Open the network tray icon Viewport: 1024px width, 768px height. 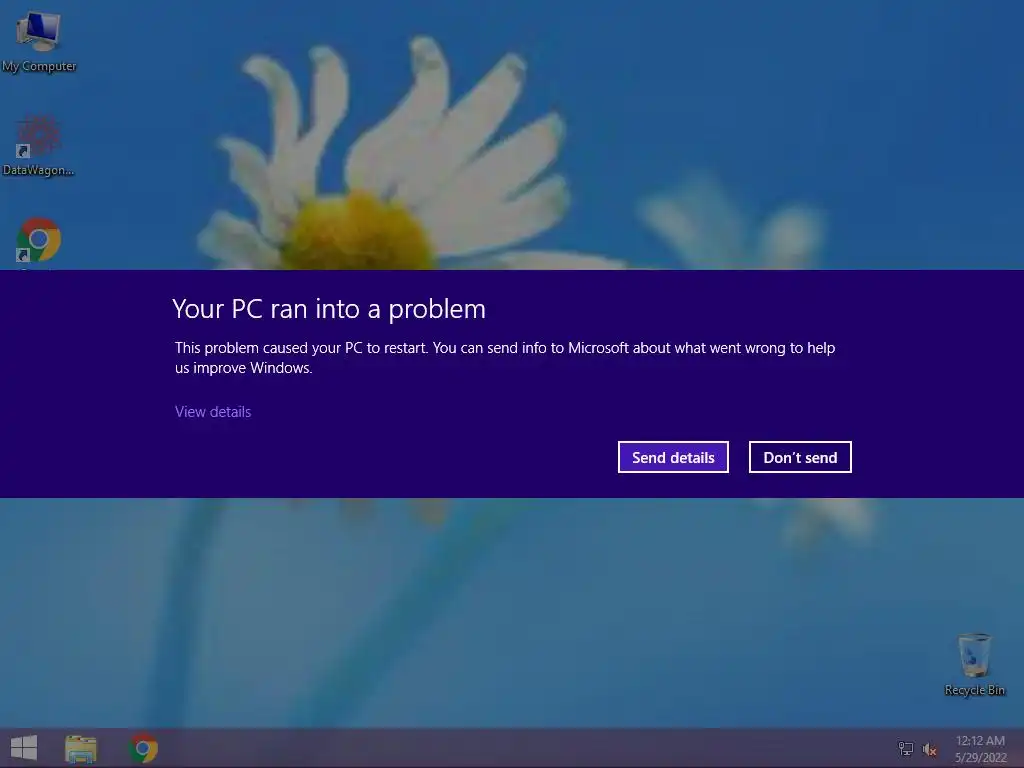(906, 748)
